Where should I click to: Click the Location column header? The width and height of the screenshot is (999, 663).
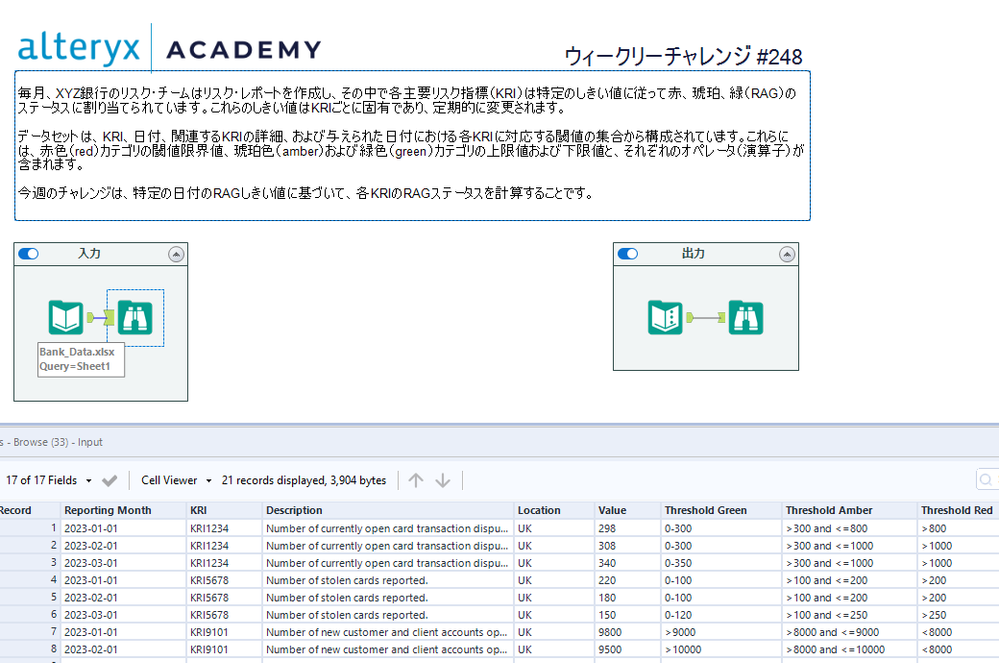coord(554,510)
